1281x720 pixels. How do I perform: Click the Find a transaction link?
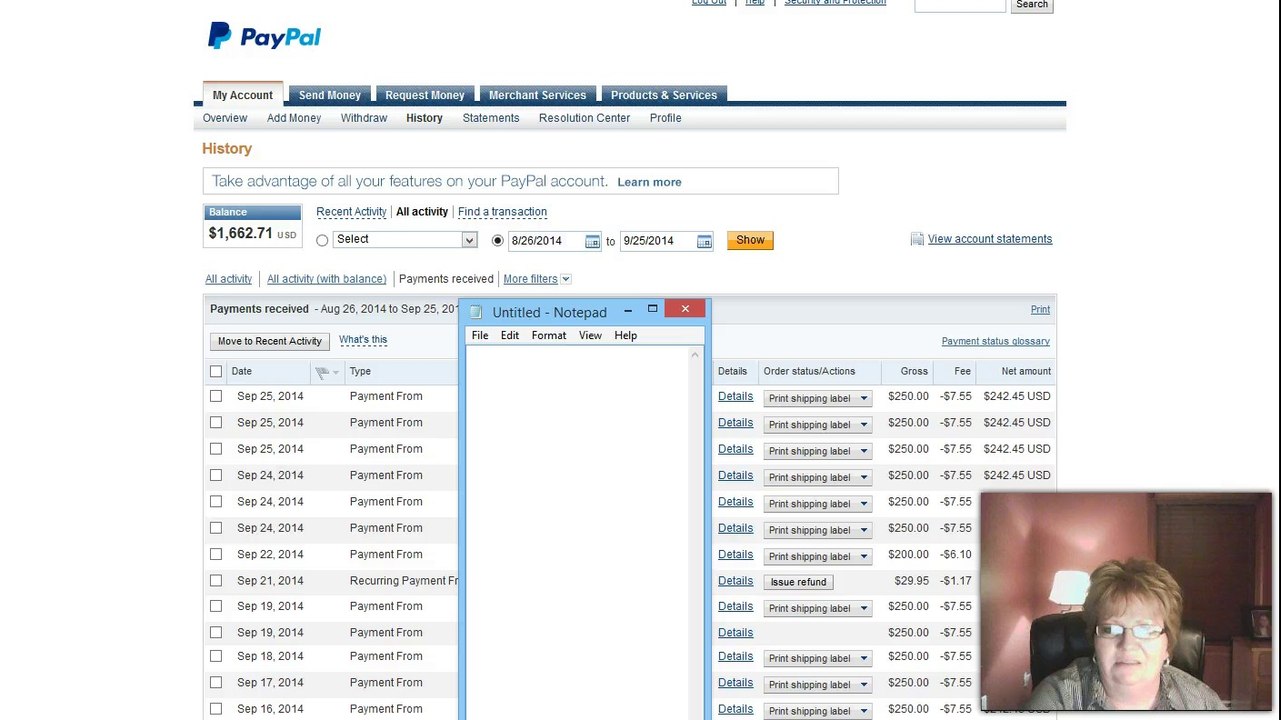click(502, 212)
